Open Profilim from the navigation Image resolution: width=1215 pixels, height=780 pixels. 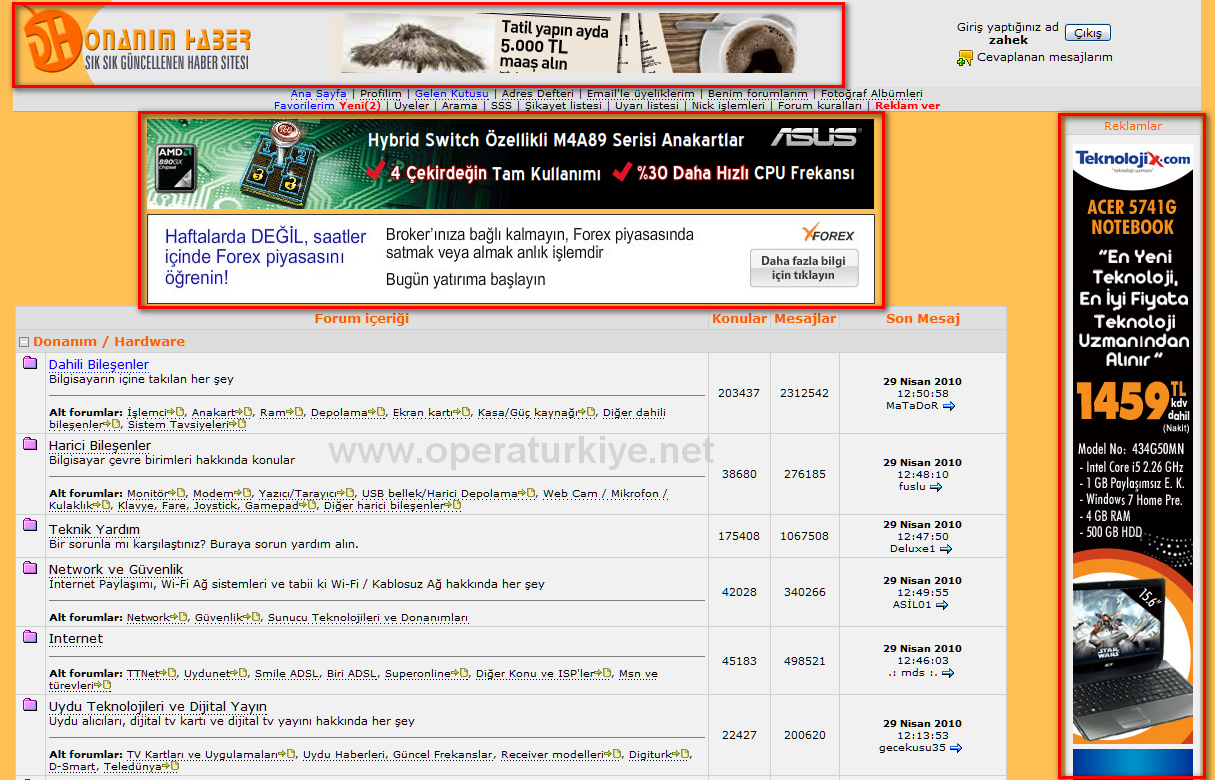coord(380,94)
